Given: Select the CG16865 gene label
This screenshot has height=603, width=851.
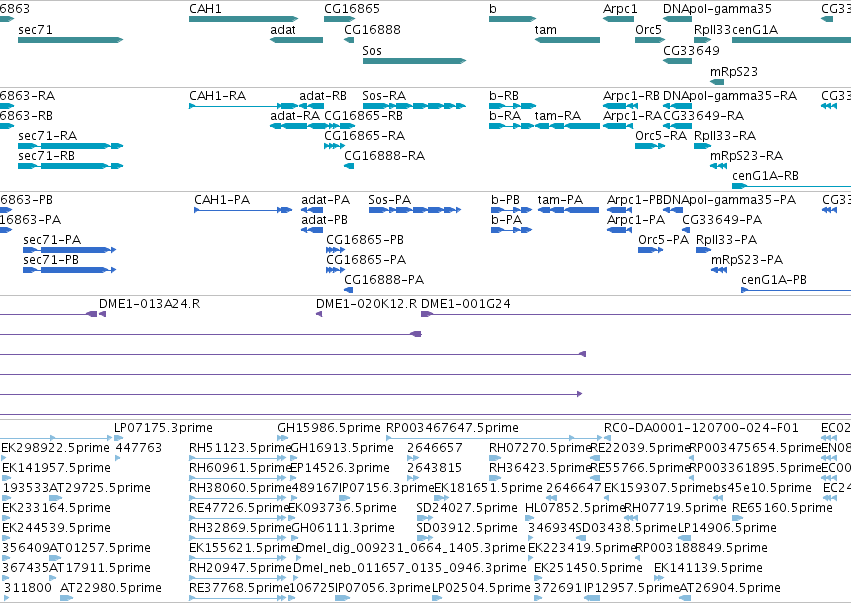Looking at the screenshot, I should (352, 9).
